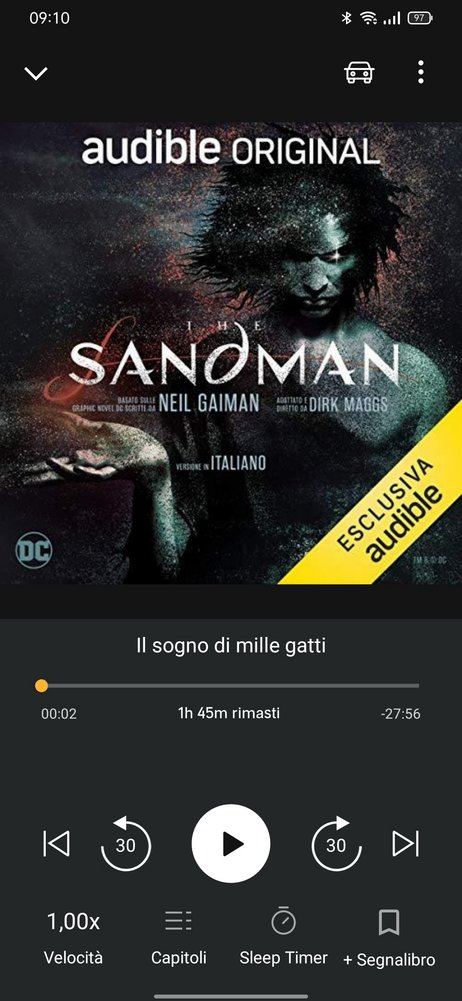This screenshot has width=462, height=1001.
Task: Open the Capitoli chapter list icon
Action: tap(178, 921)
